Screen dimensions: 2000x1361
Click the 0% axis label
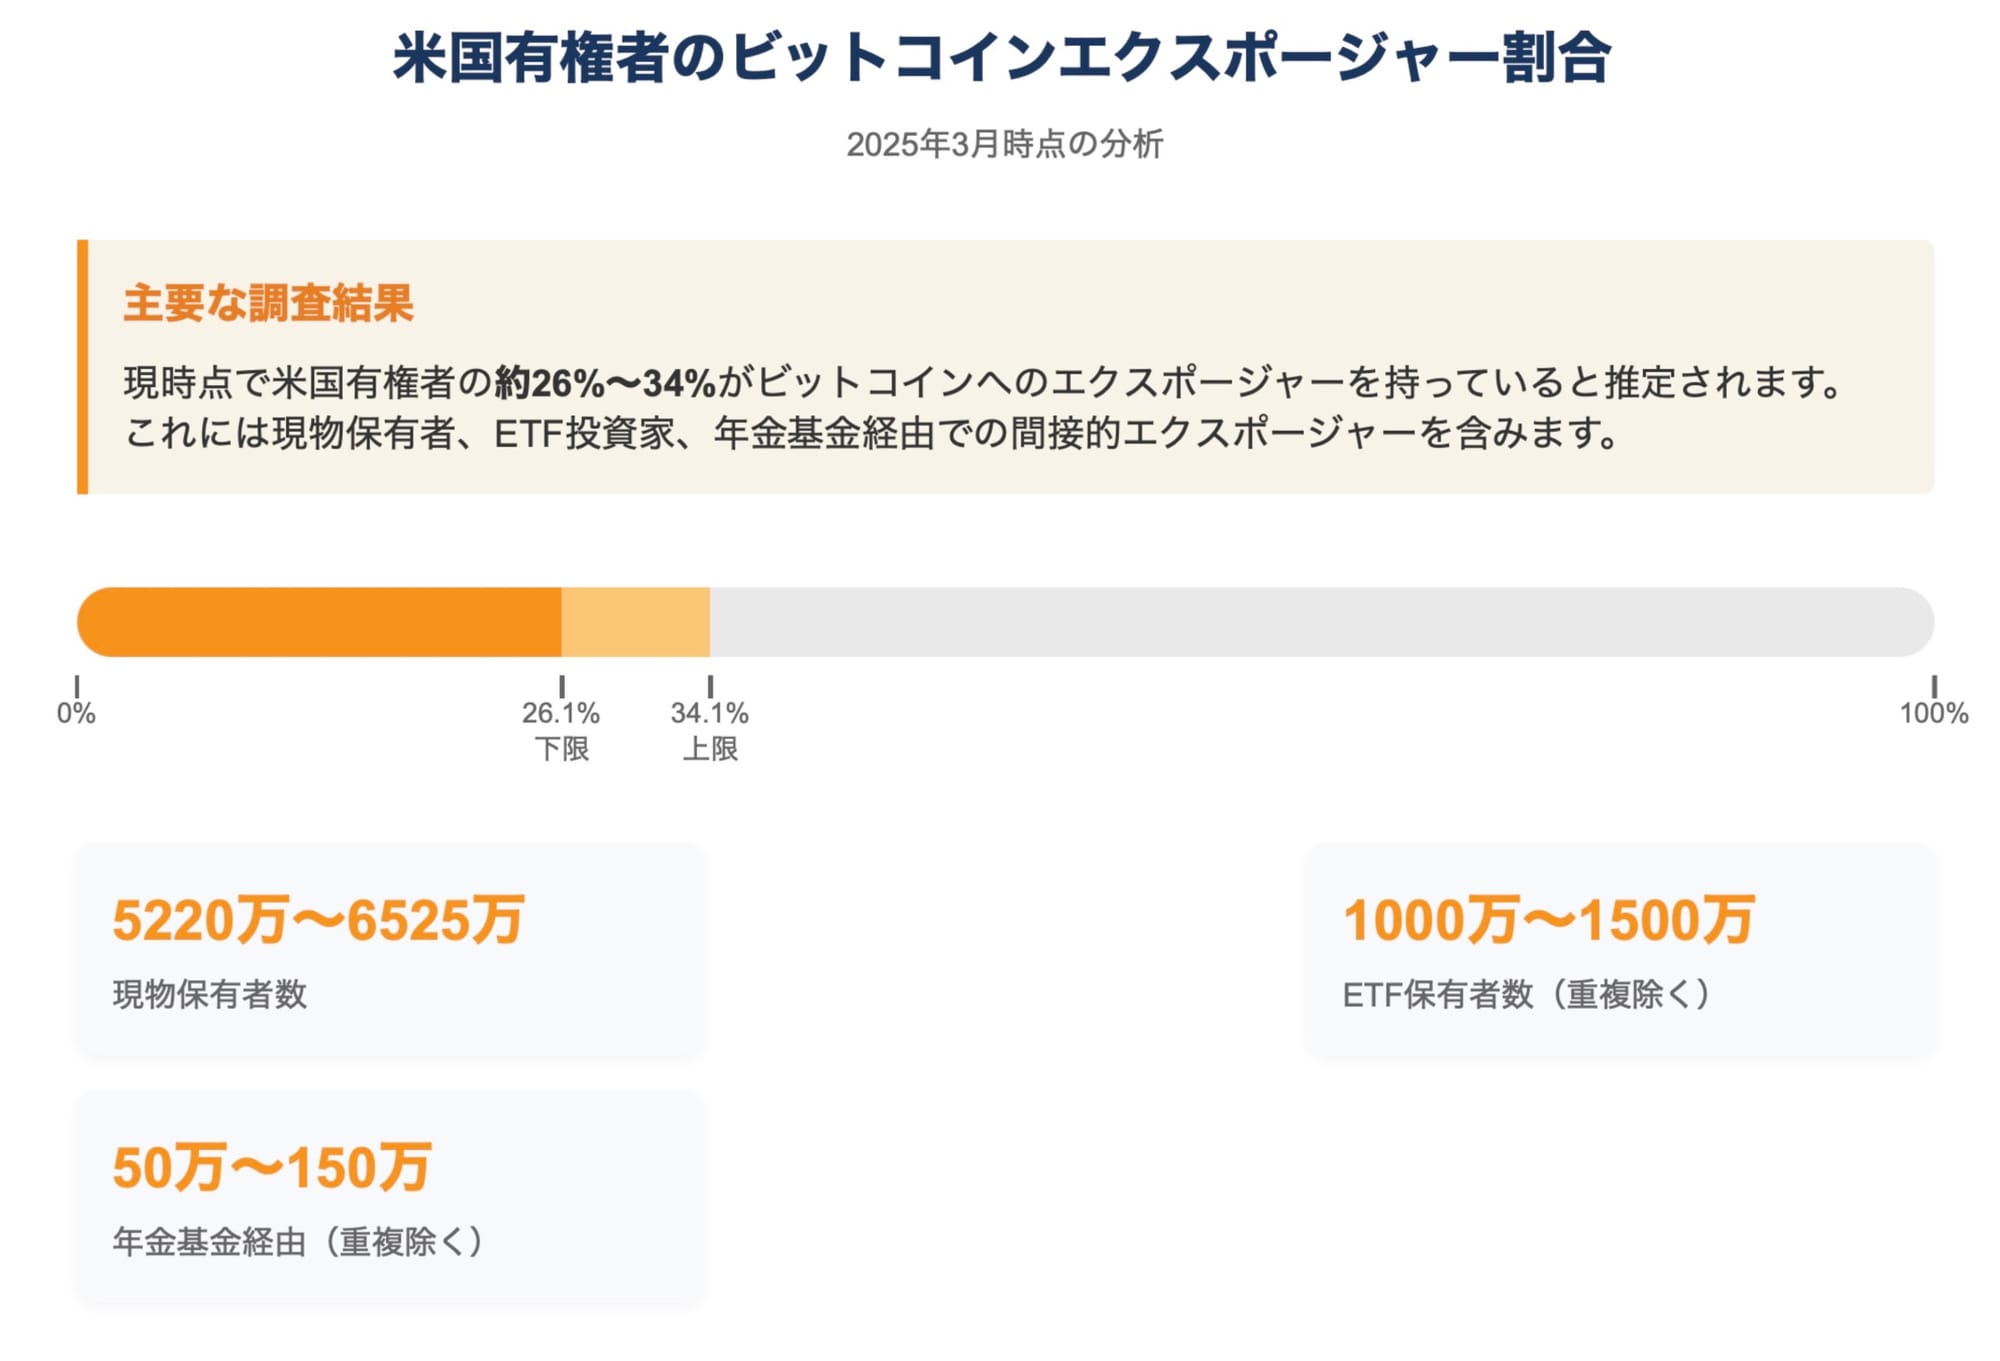(x=76, y=713)
